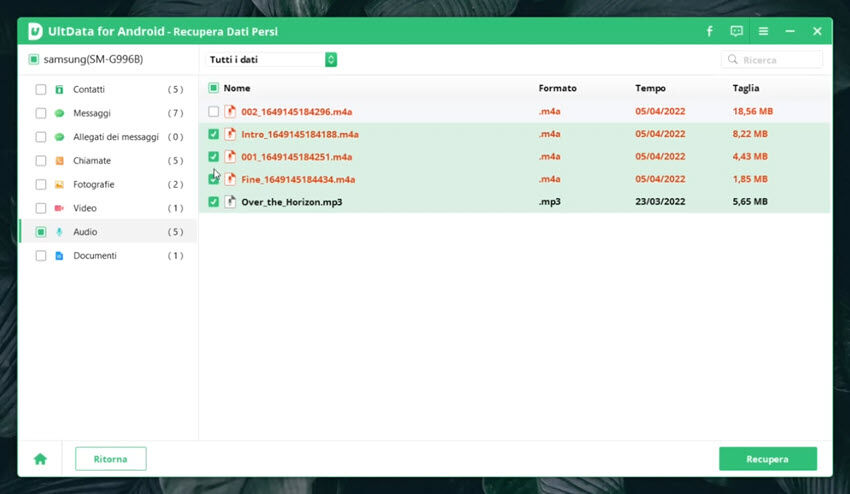Open the feedback chat icon
The height and width of the screenshot is (494, 850).
pos(737,31)
